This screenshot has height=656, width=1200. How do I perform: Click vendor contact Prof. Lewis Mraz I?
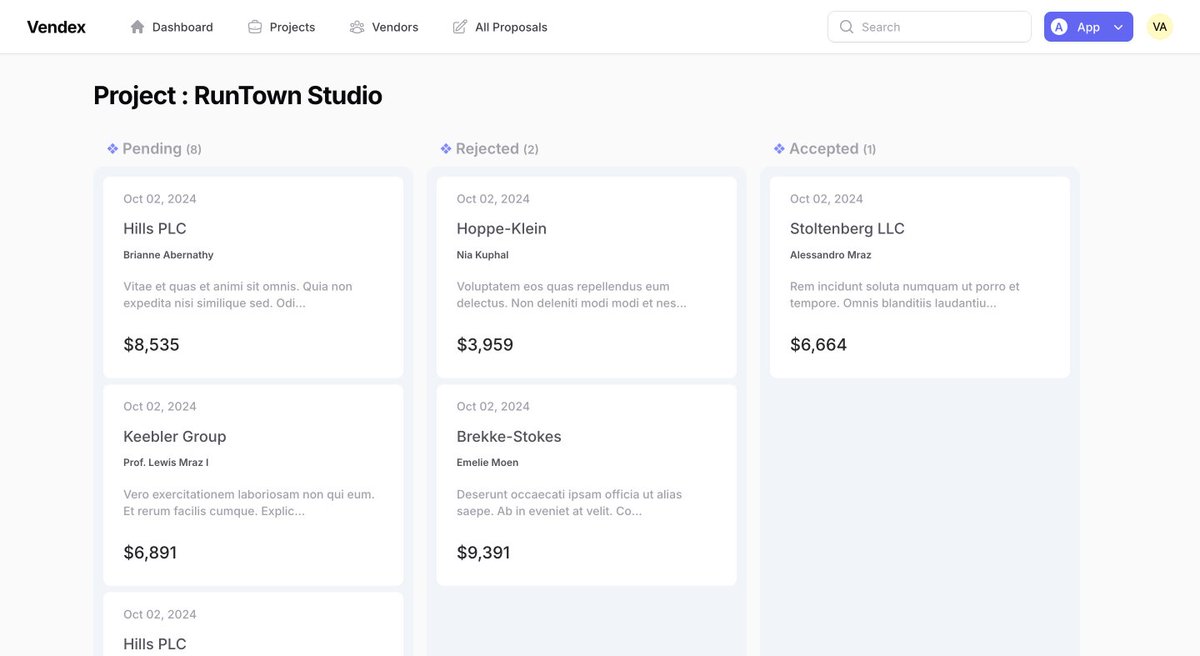tap(166, 463)
